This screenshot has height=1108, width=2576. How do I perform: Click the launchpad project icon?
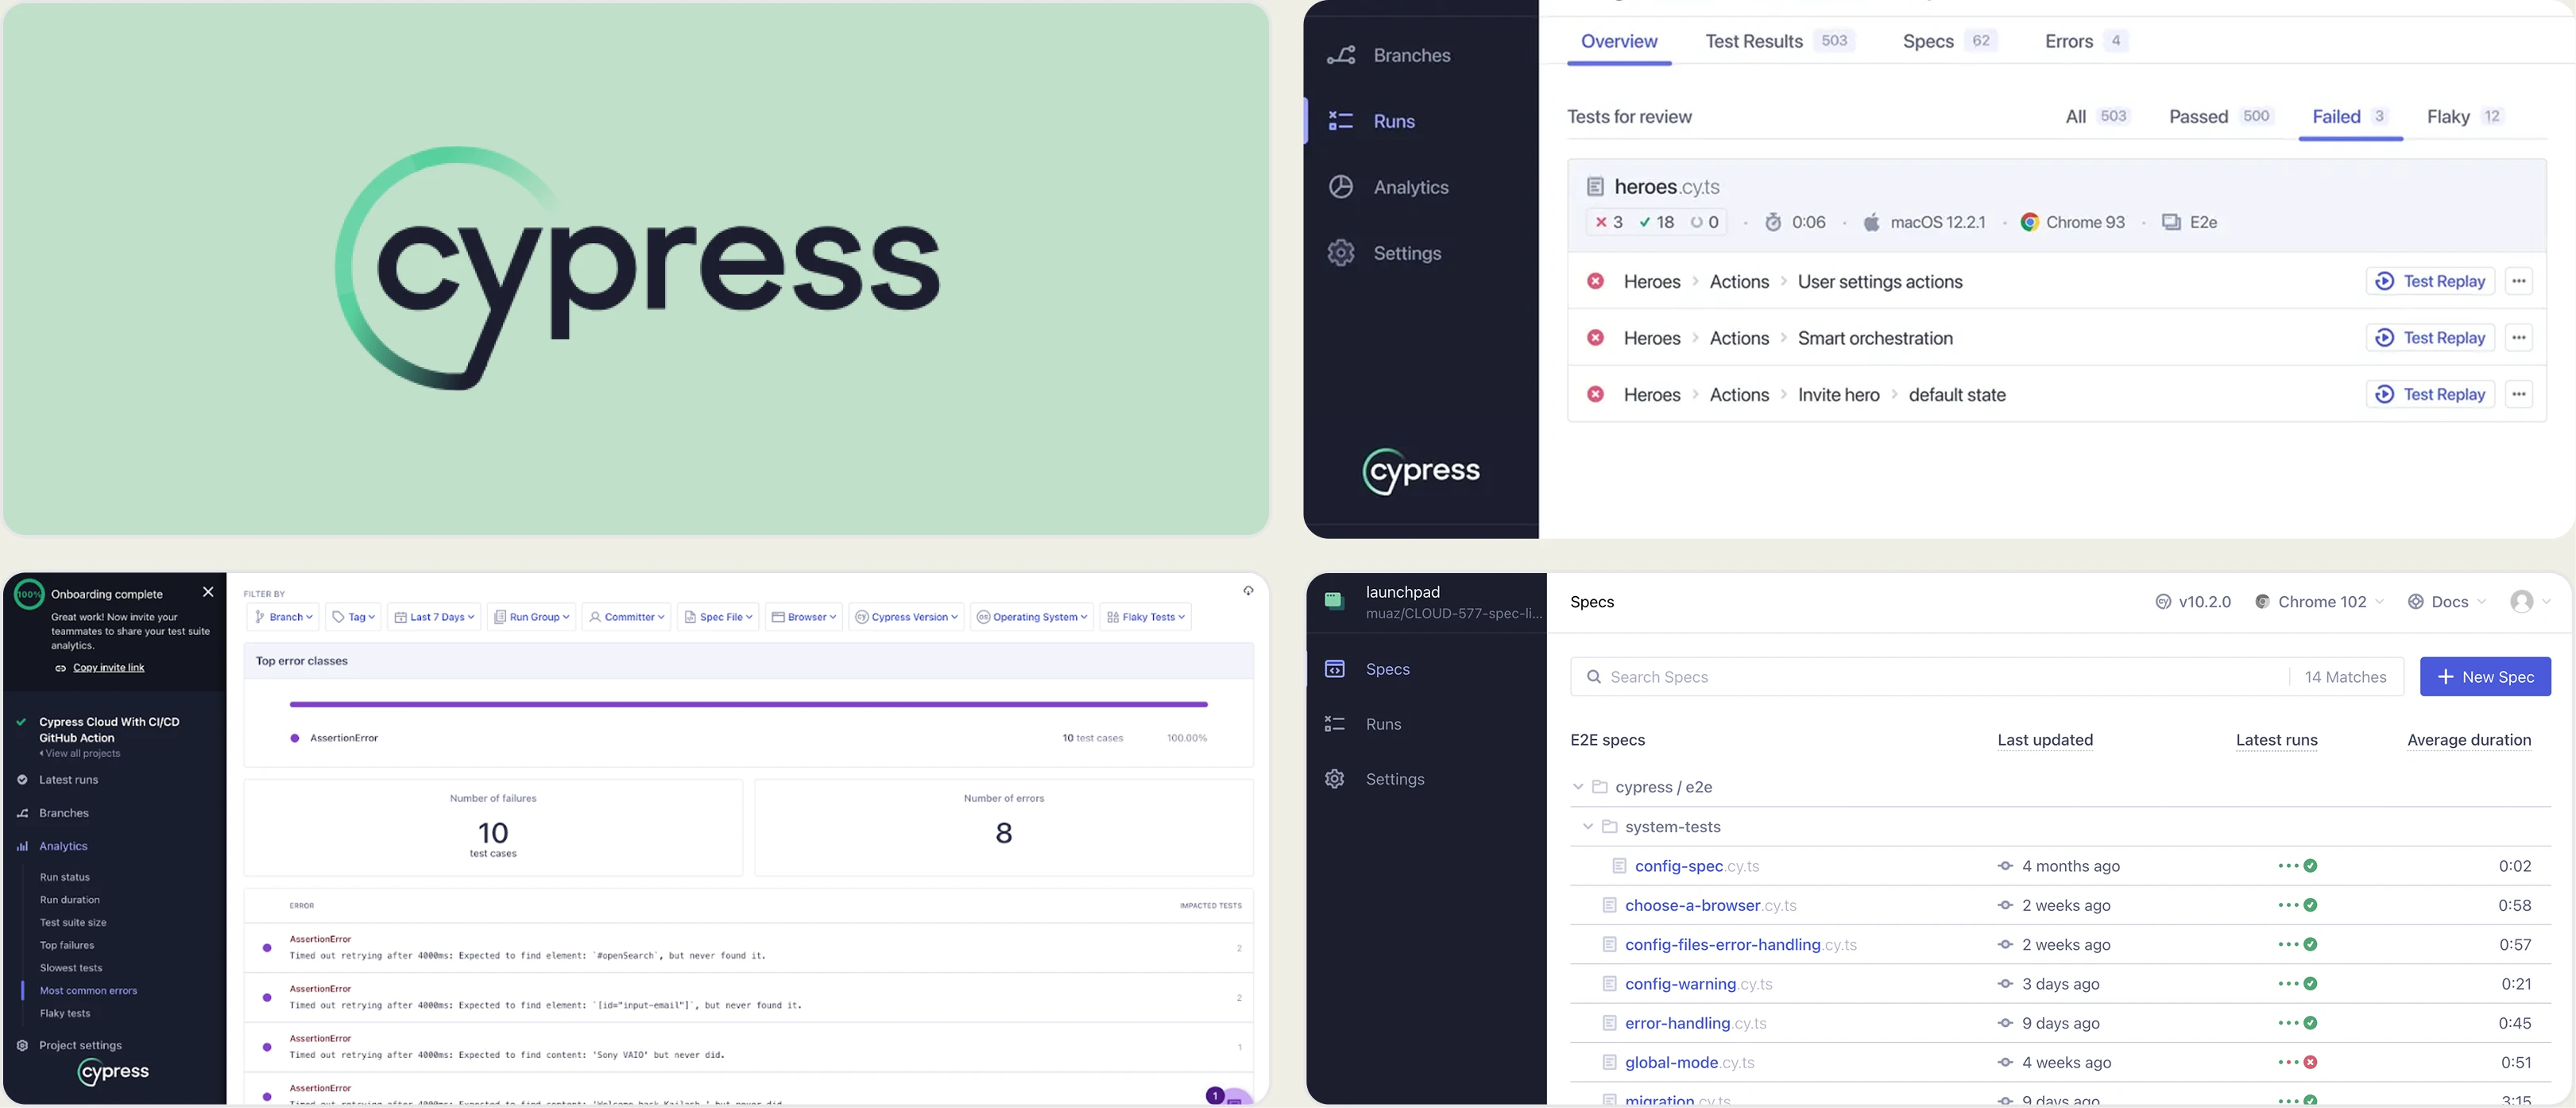(x=1333, y=601)
